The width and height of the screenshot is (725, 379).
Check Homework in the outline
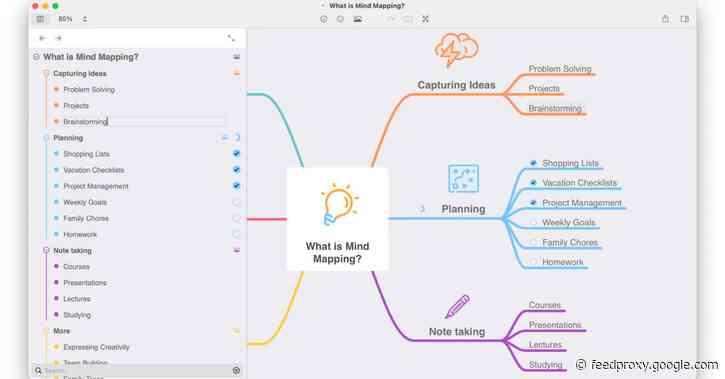[x=237, y=234]
